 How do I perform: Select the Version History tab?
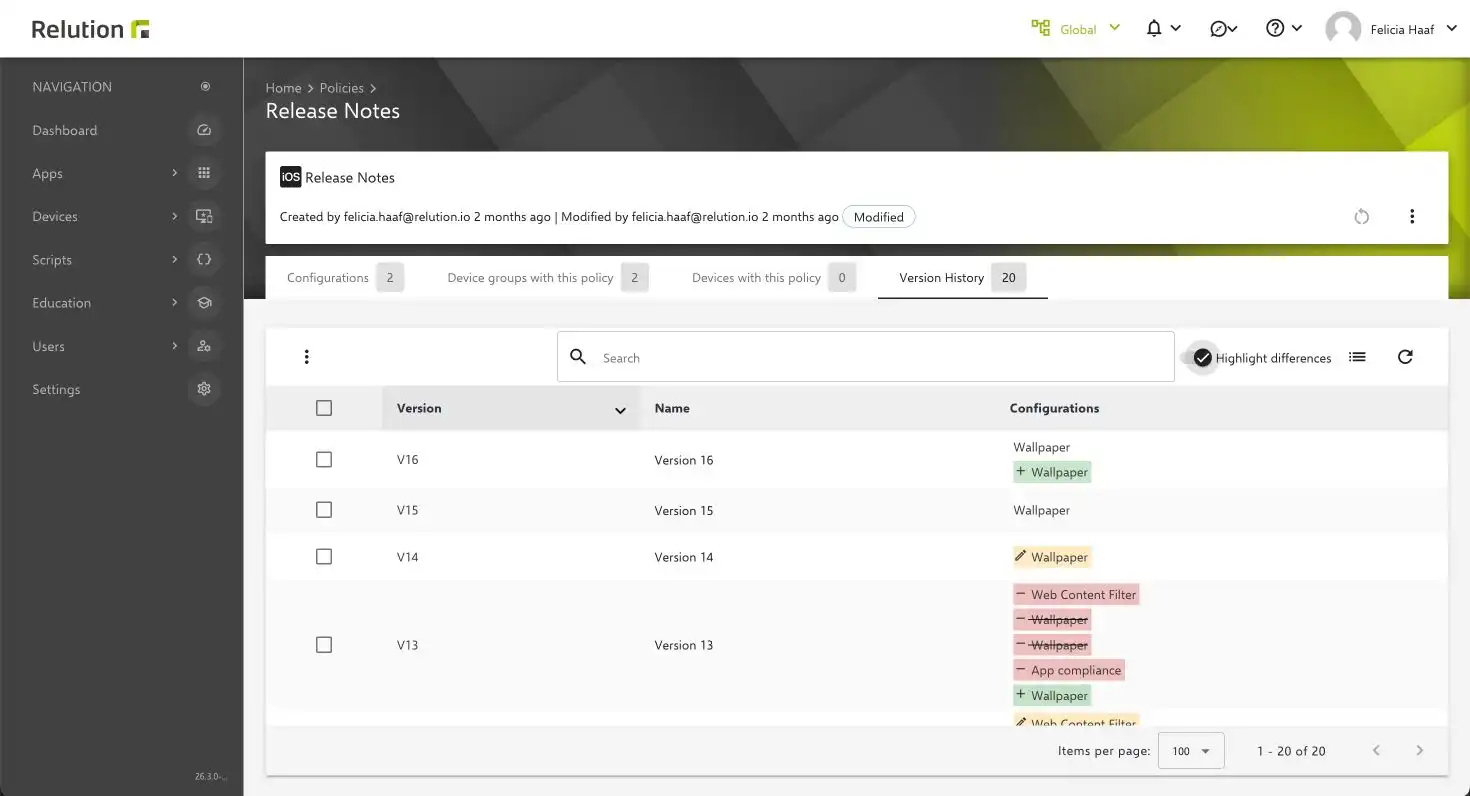pos(962,278)
